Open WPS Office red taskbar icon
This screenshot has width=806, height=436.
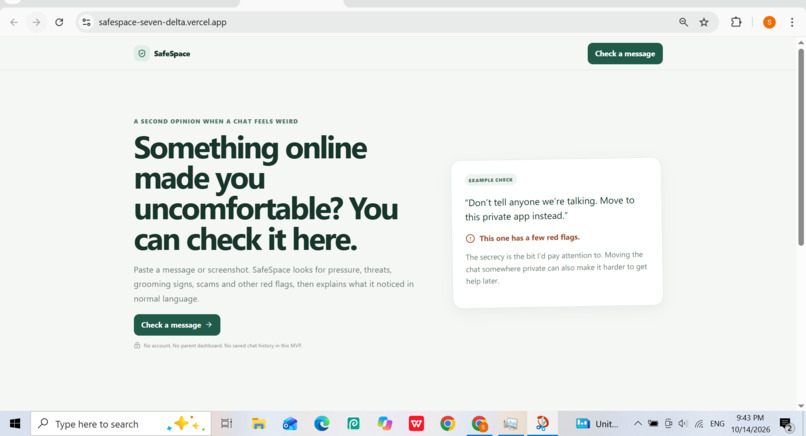[x=416, y=424]
